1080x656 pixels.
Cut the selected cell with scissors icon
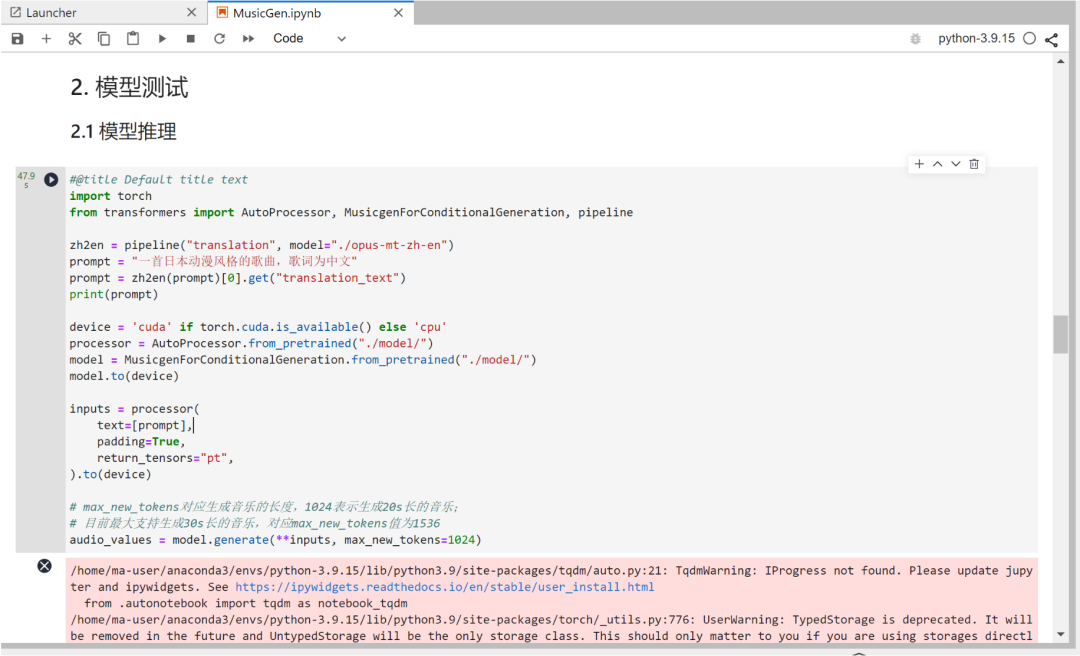pyautogui.click(x=75, y=39)
